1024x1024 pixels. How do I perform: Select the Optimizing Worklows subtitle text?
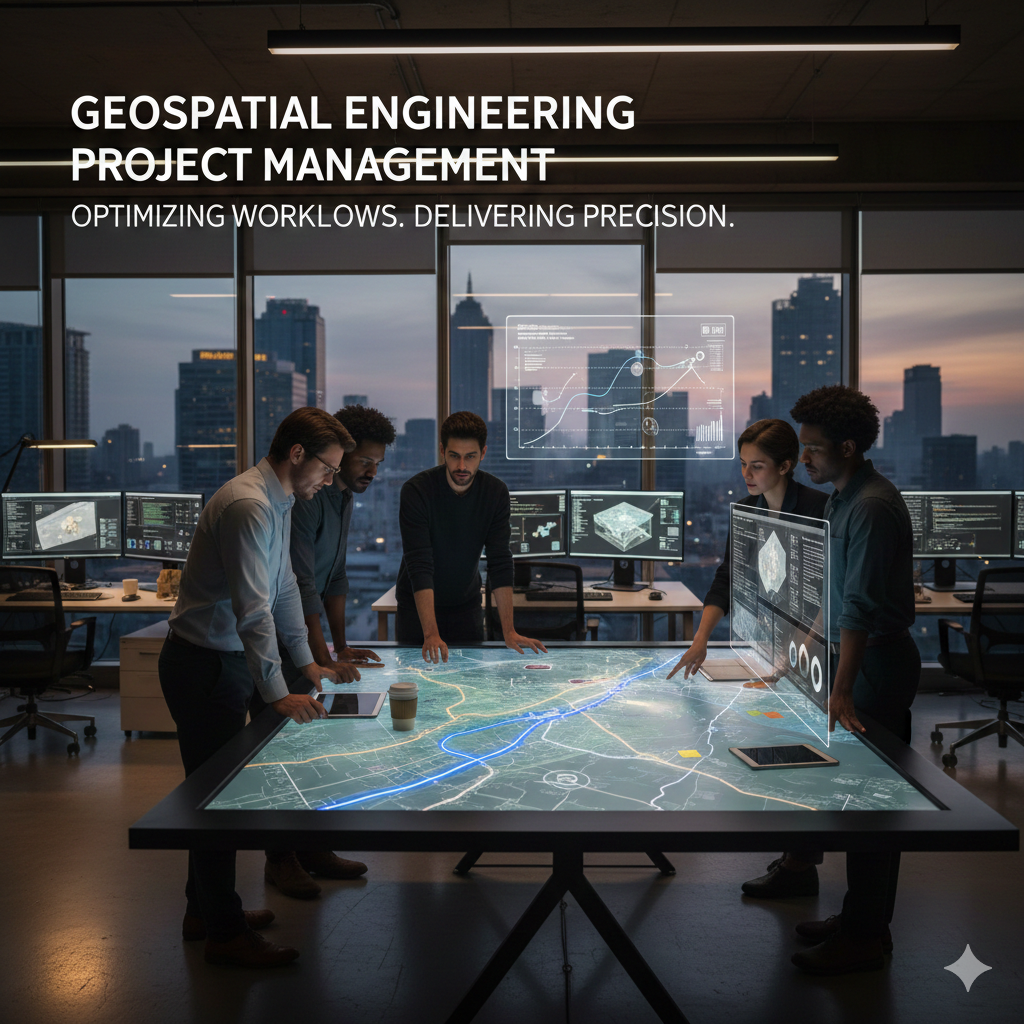point(402,217)
